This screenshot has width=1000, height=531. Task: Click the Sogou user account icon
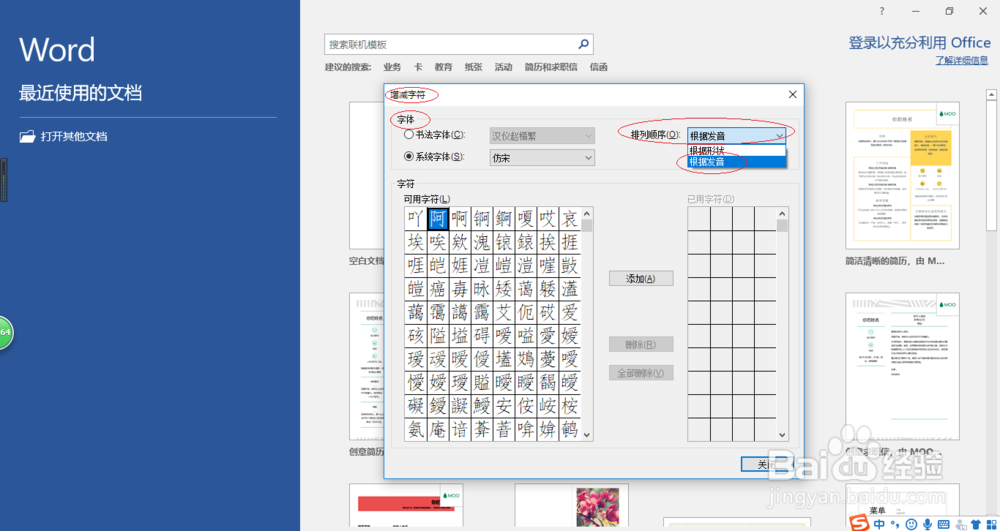pos(960,524)
